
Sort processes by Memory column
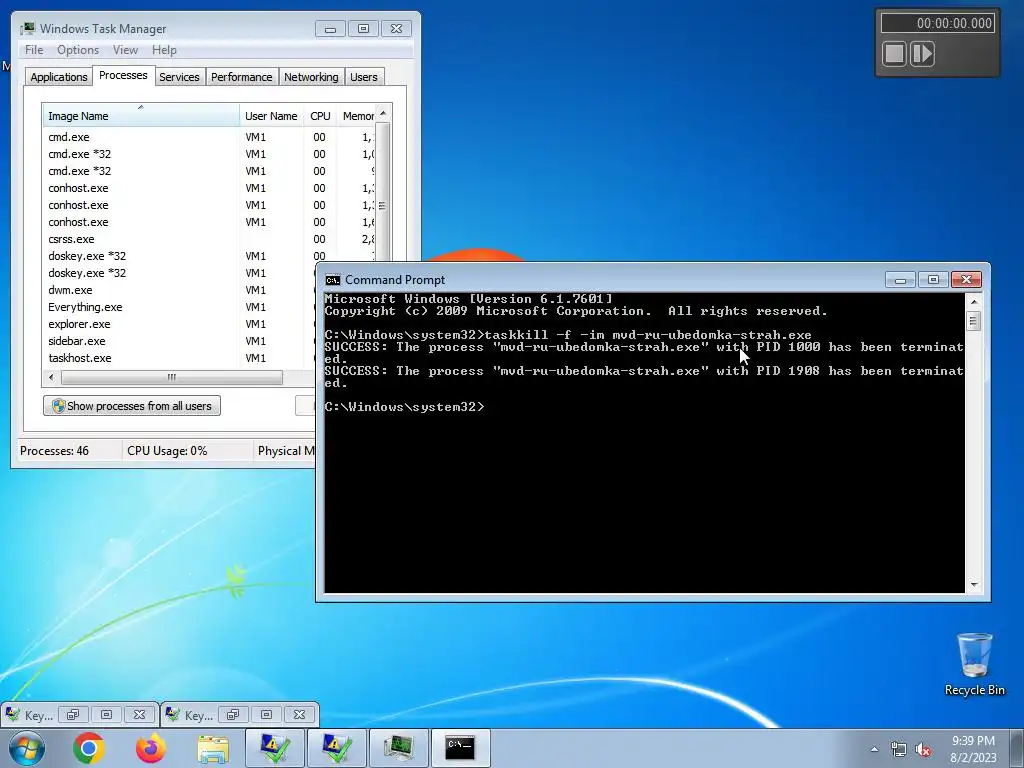(357, 116)
